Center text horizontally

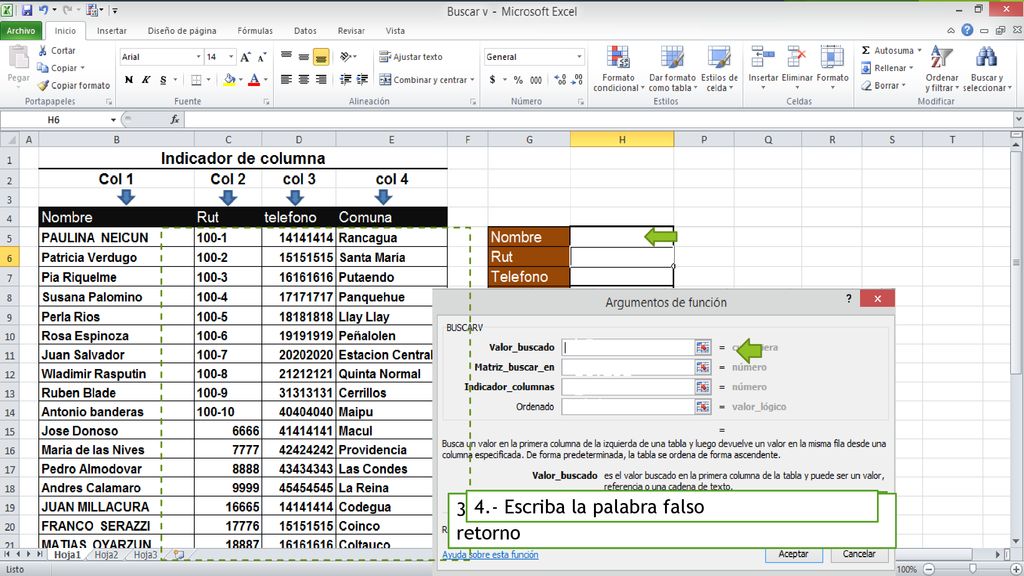point(304,80)
